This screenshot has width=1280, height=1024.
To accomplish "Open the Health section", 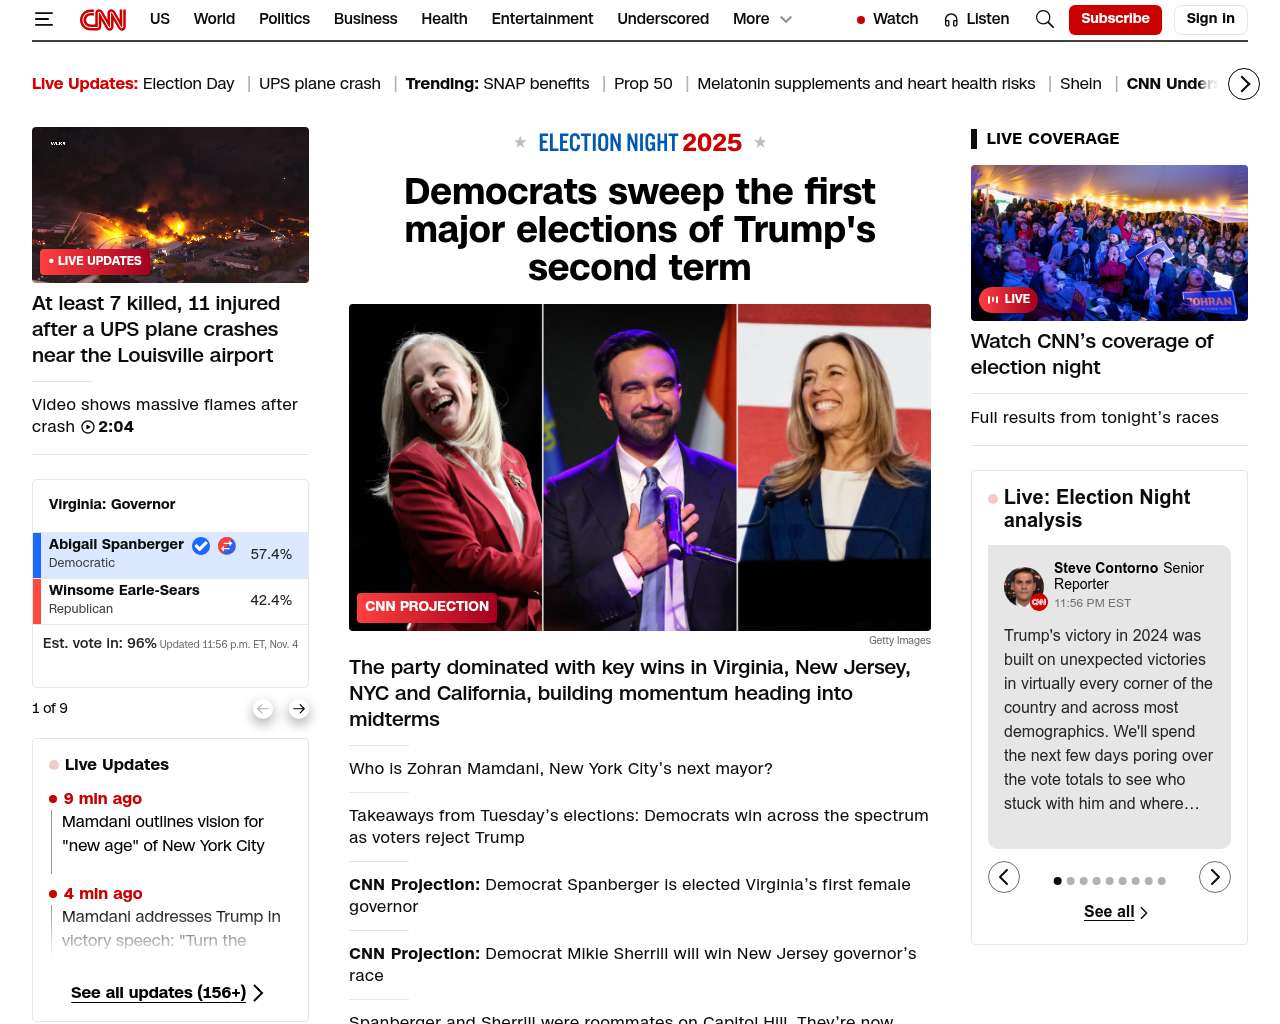I will [444, 19].
